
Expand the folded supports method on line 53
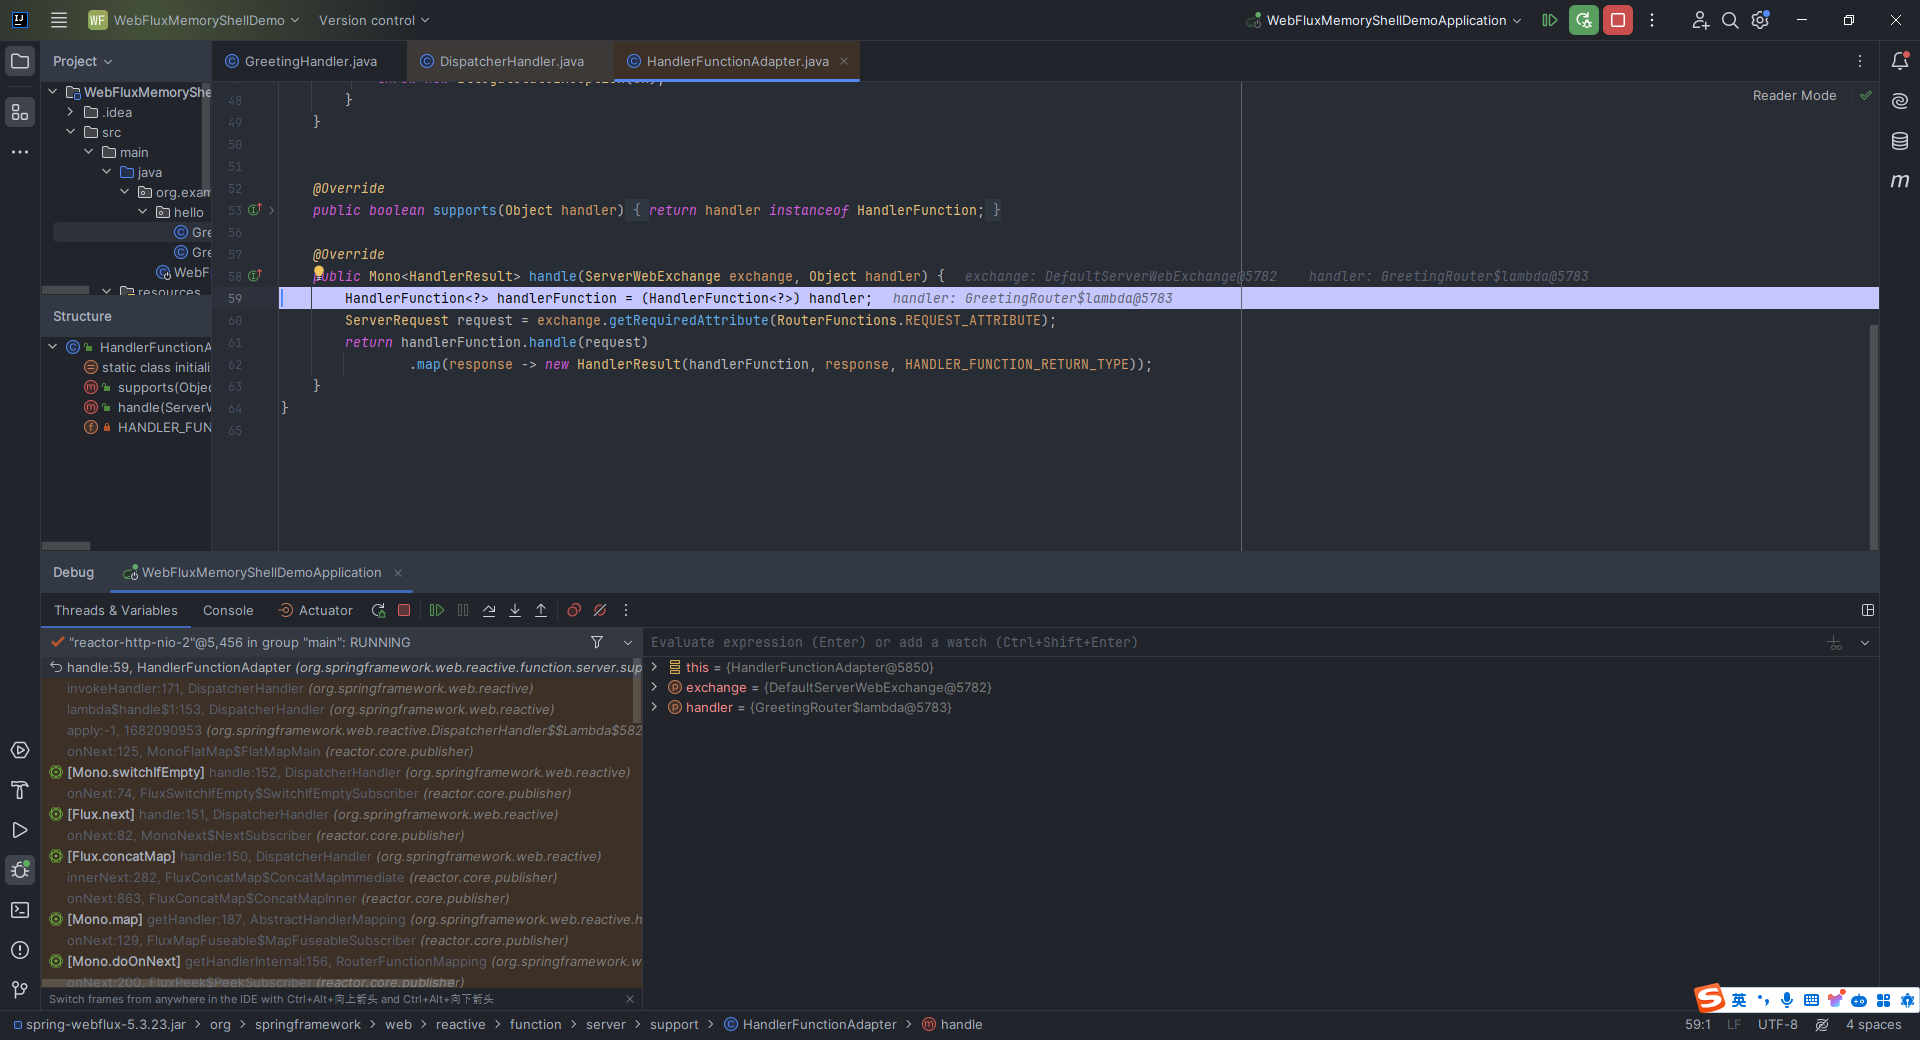272,210
